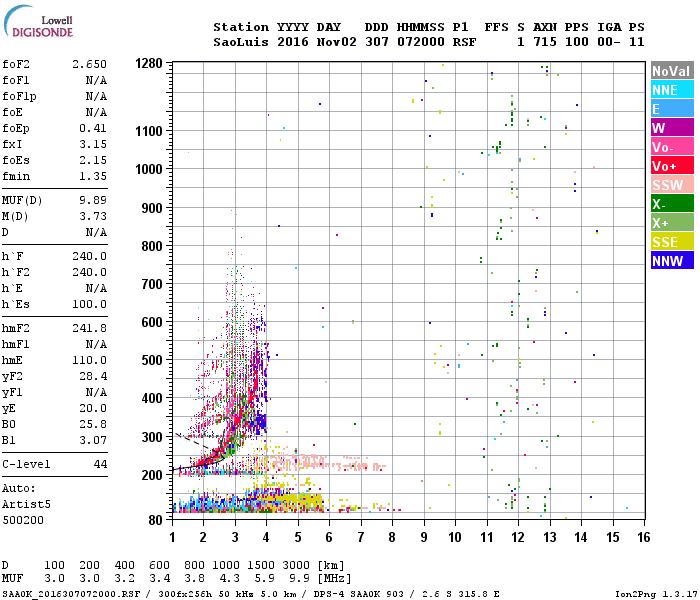Select the NNW blue legend swatch
Image resolution: width=700 pixels, height=600 pixels.
(x=672, y=261)
